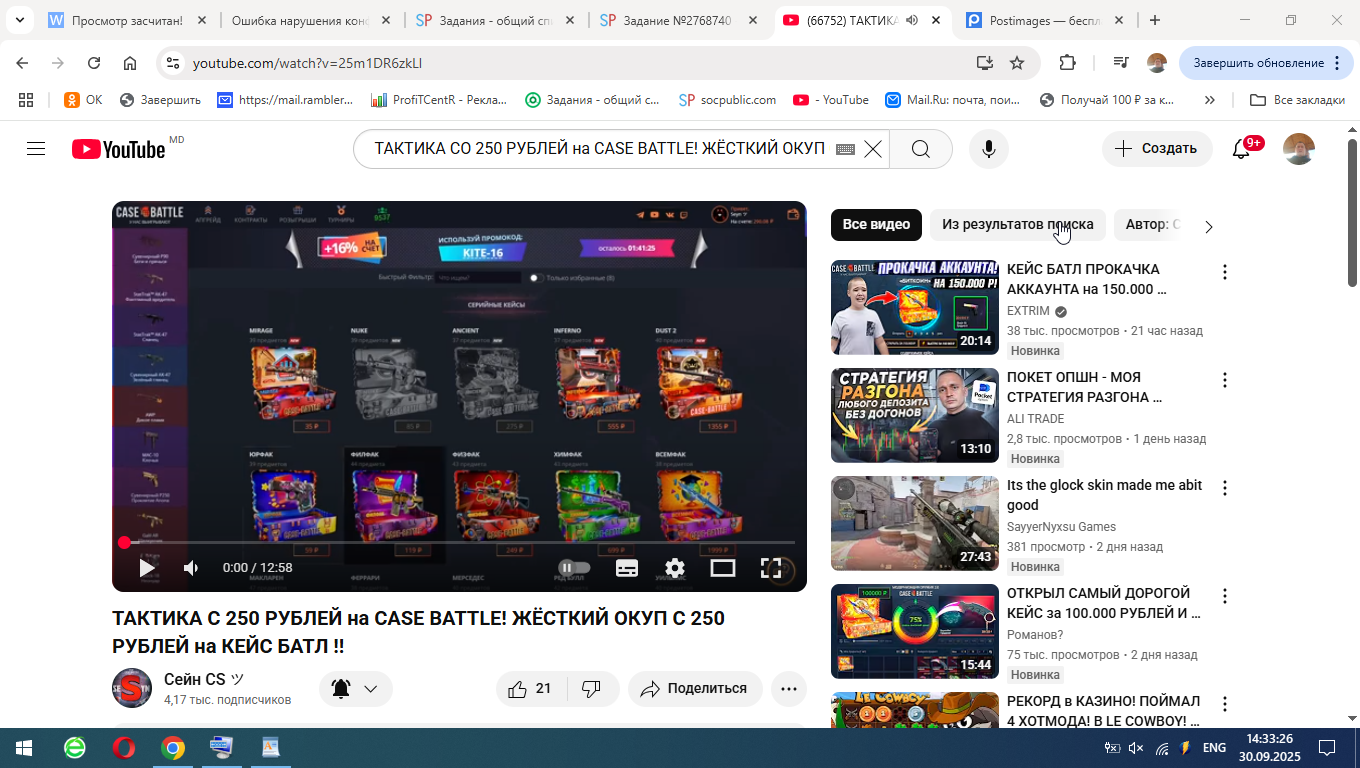This screenshot has width=1360, height=768.
Task: Open ОТКРЫЛ САМЫЙ ДОРОГОЙ КЕЙС video title
Action: (1104, 603)
